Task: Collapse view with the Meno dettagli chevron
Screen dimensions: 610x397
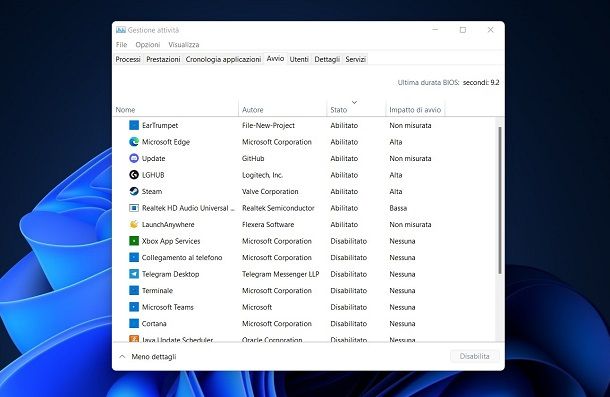Action: click(x=122, y=357)
